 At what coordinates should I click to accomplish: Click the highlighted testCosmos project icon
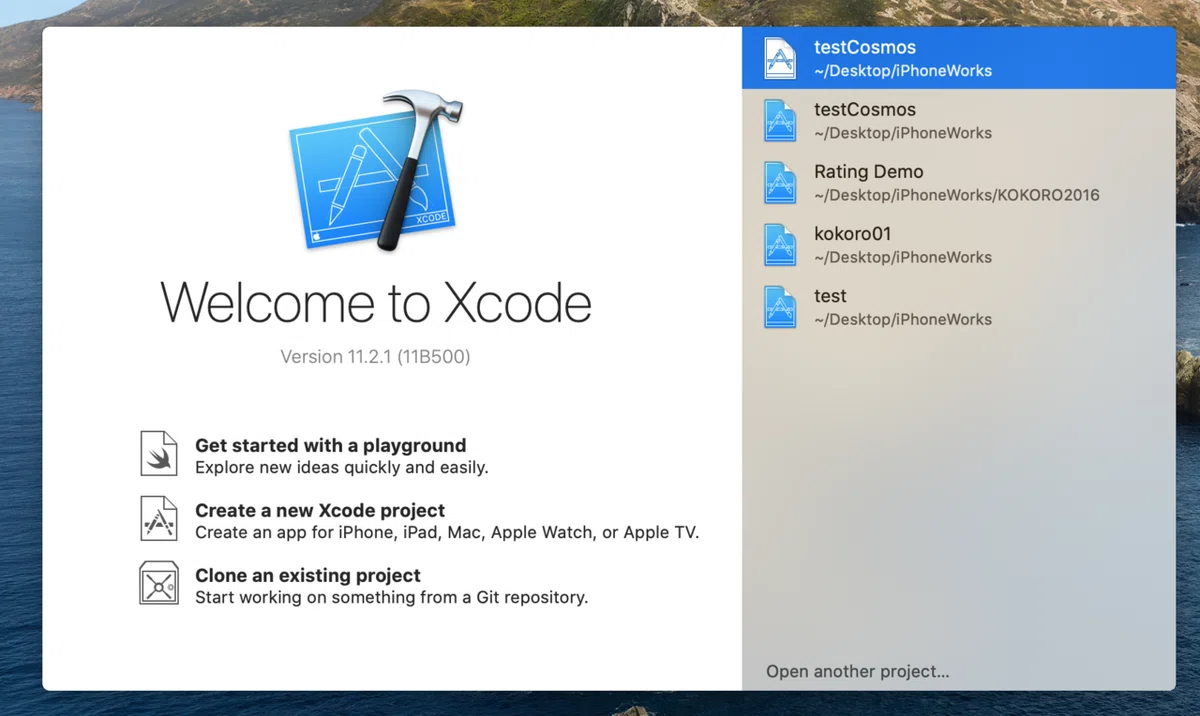coord(780,58)
